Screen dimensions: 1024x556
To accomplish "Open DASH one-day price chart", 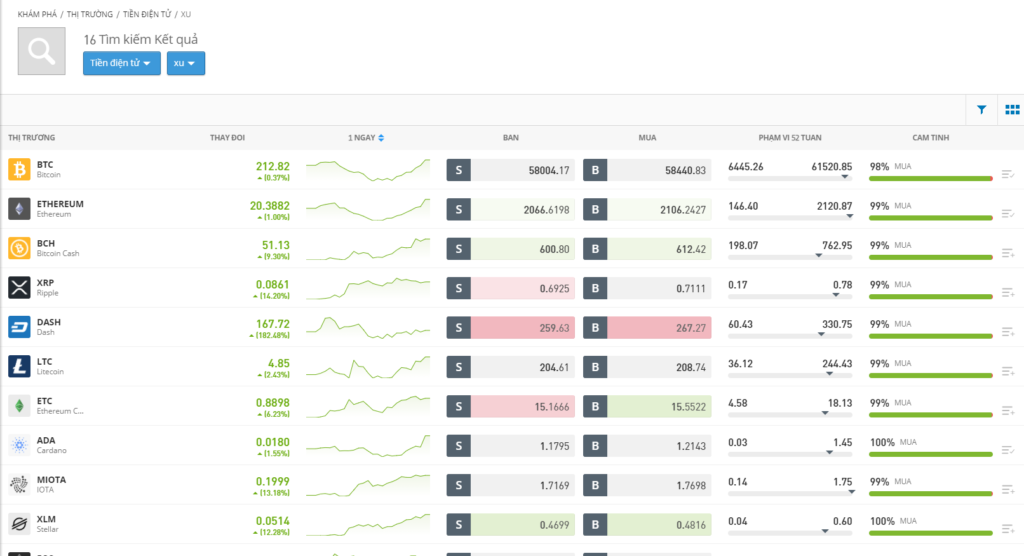I will [x=368, y=327].
